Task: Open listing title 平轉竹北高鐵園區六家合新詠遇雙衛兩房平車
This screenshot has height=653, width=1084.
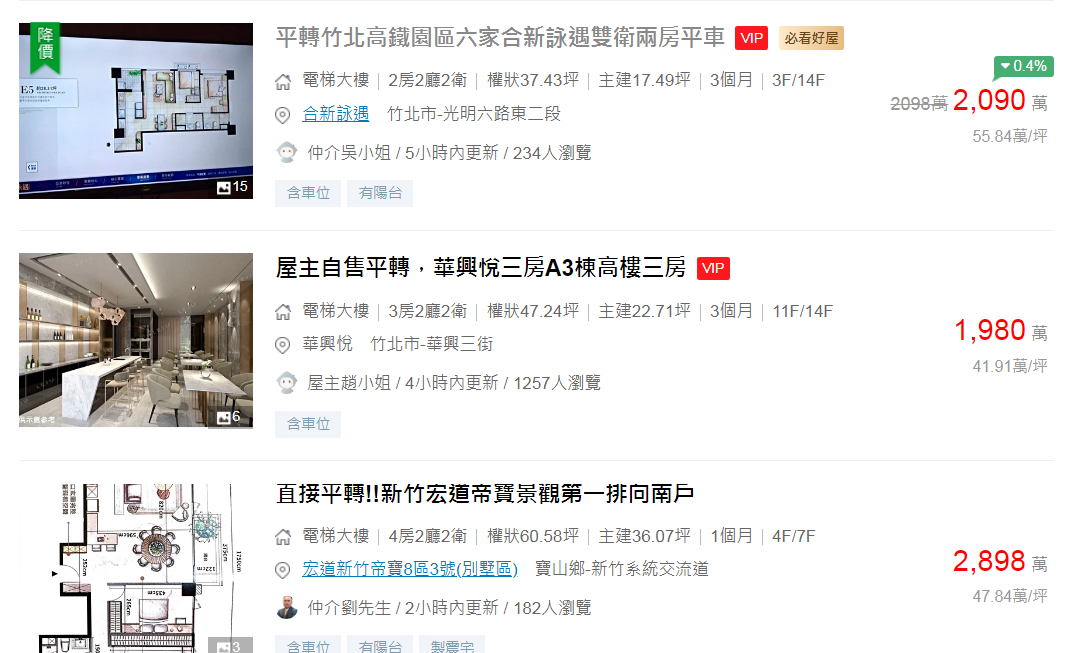Action: coord(500,37)
